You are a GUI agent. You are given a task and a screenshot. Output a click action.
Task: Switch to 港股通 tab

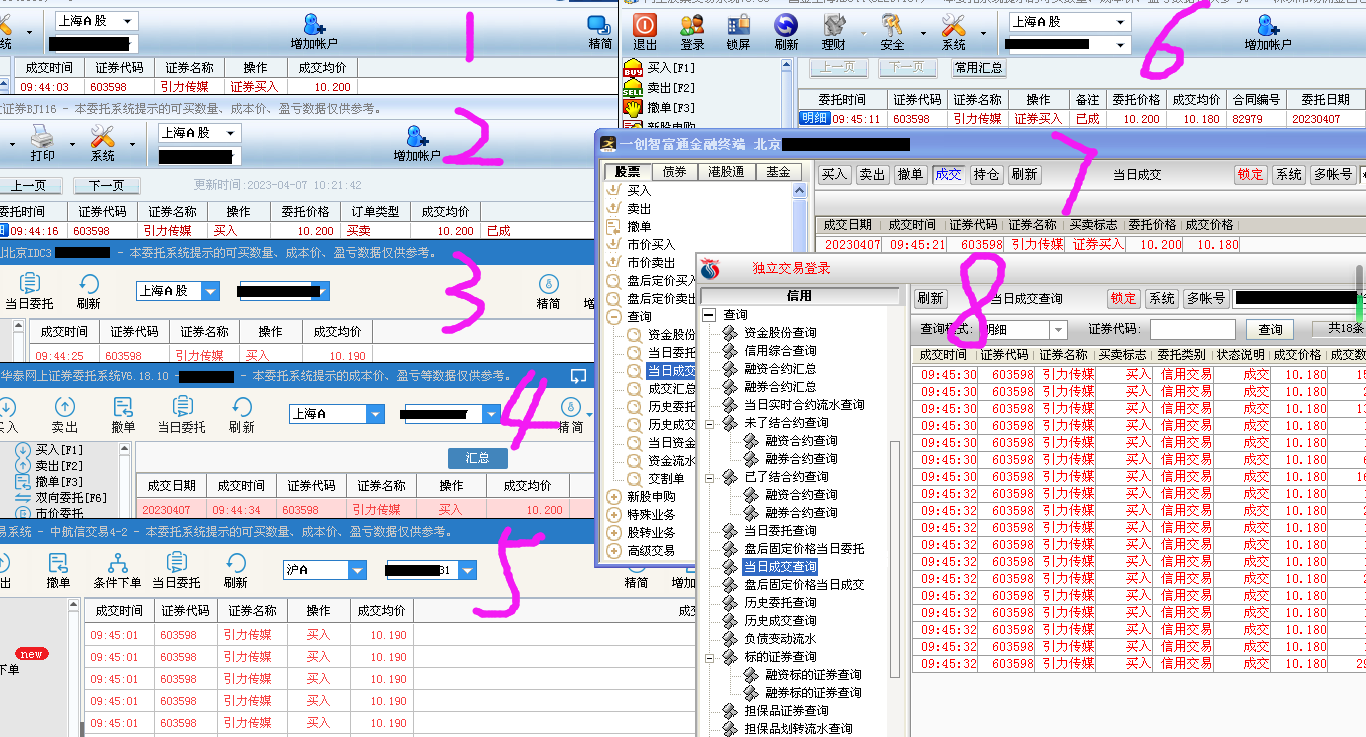725,172
